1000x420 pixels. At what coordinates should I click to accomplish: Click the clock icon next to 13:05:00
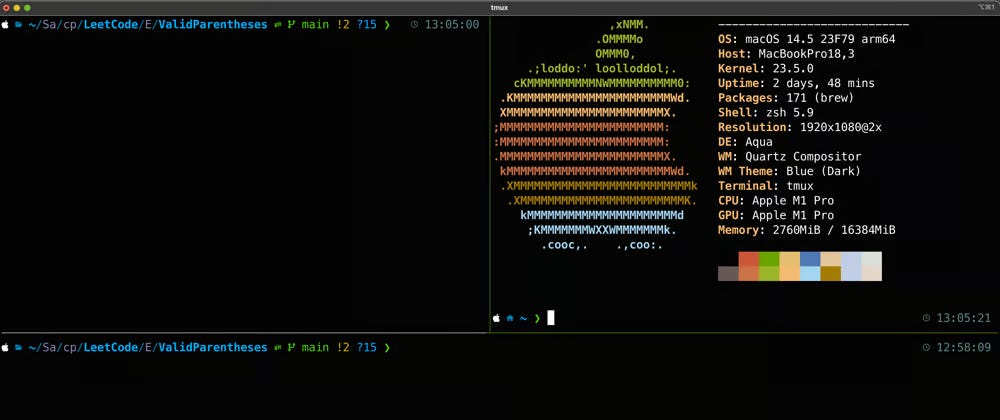pyautogui.click(x=415, y=25)
